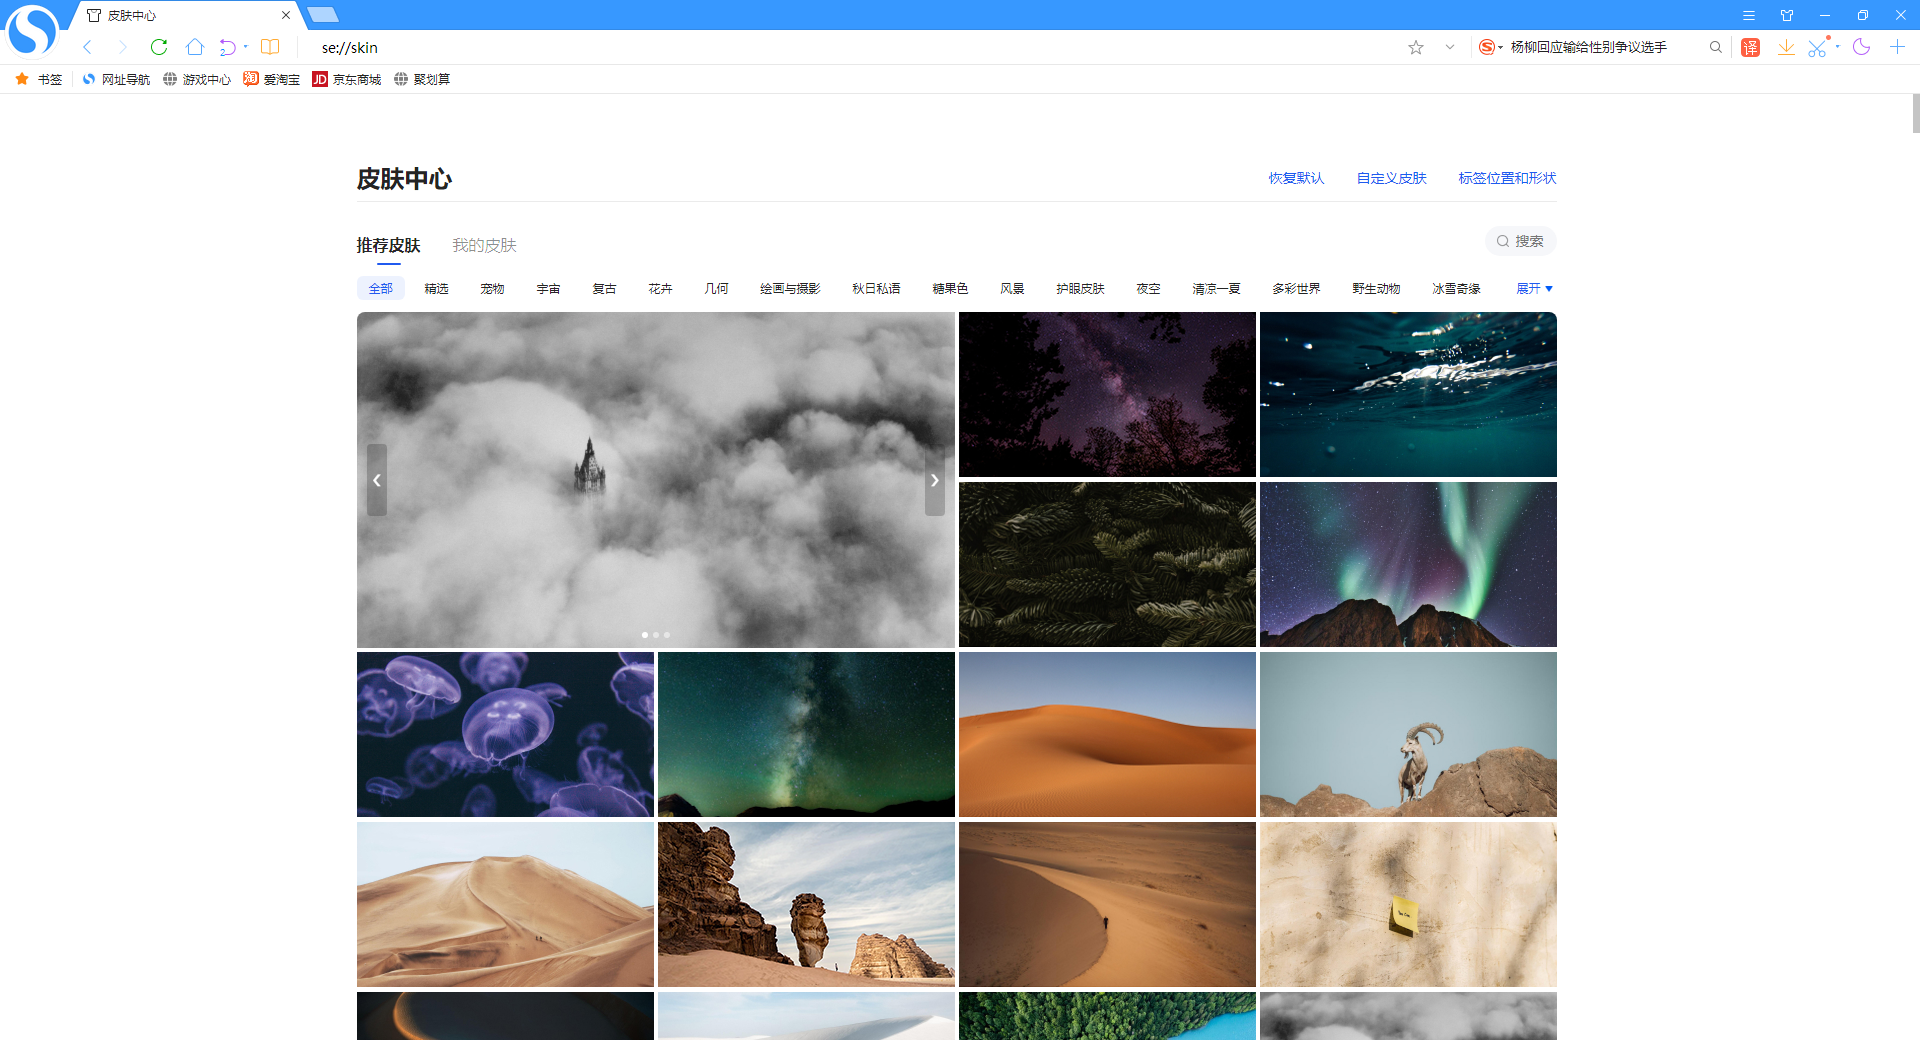1920x1040 pixels.
Task: Bookmark page with the star icon
Action: 1416,47
